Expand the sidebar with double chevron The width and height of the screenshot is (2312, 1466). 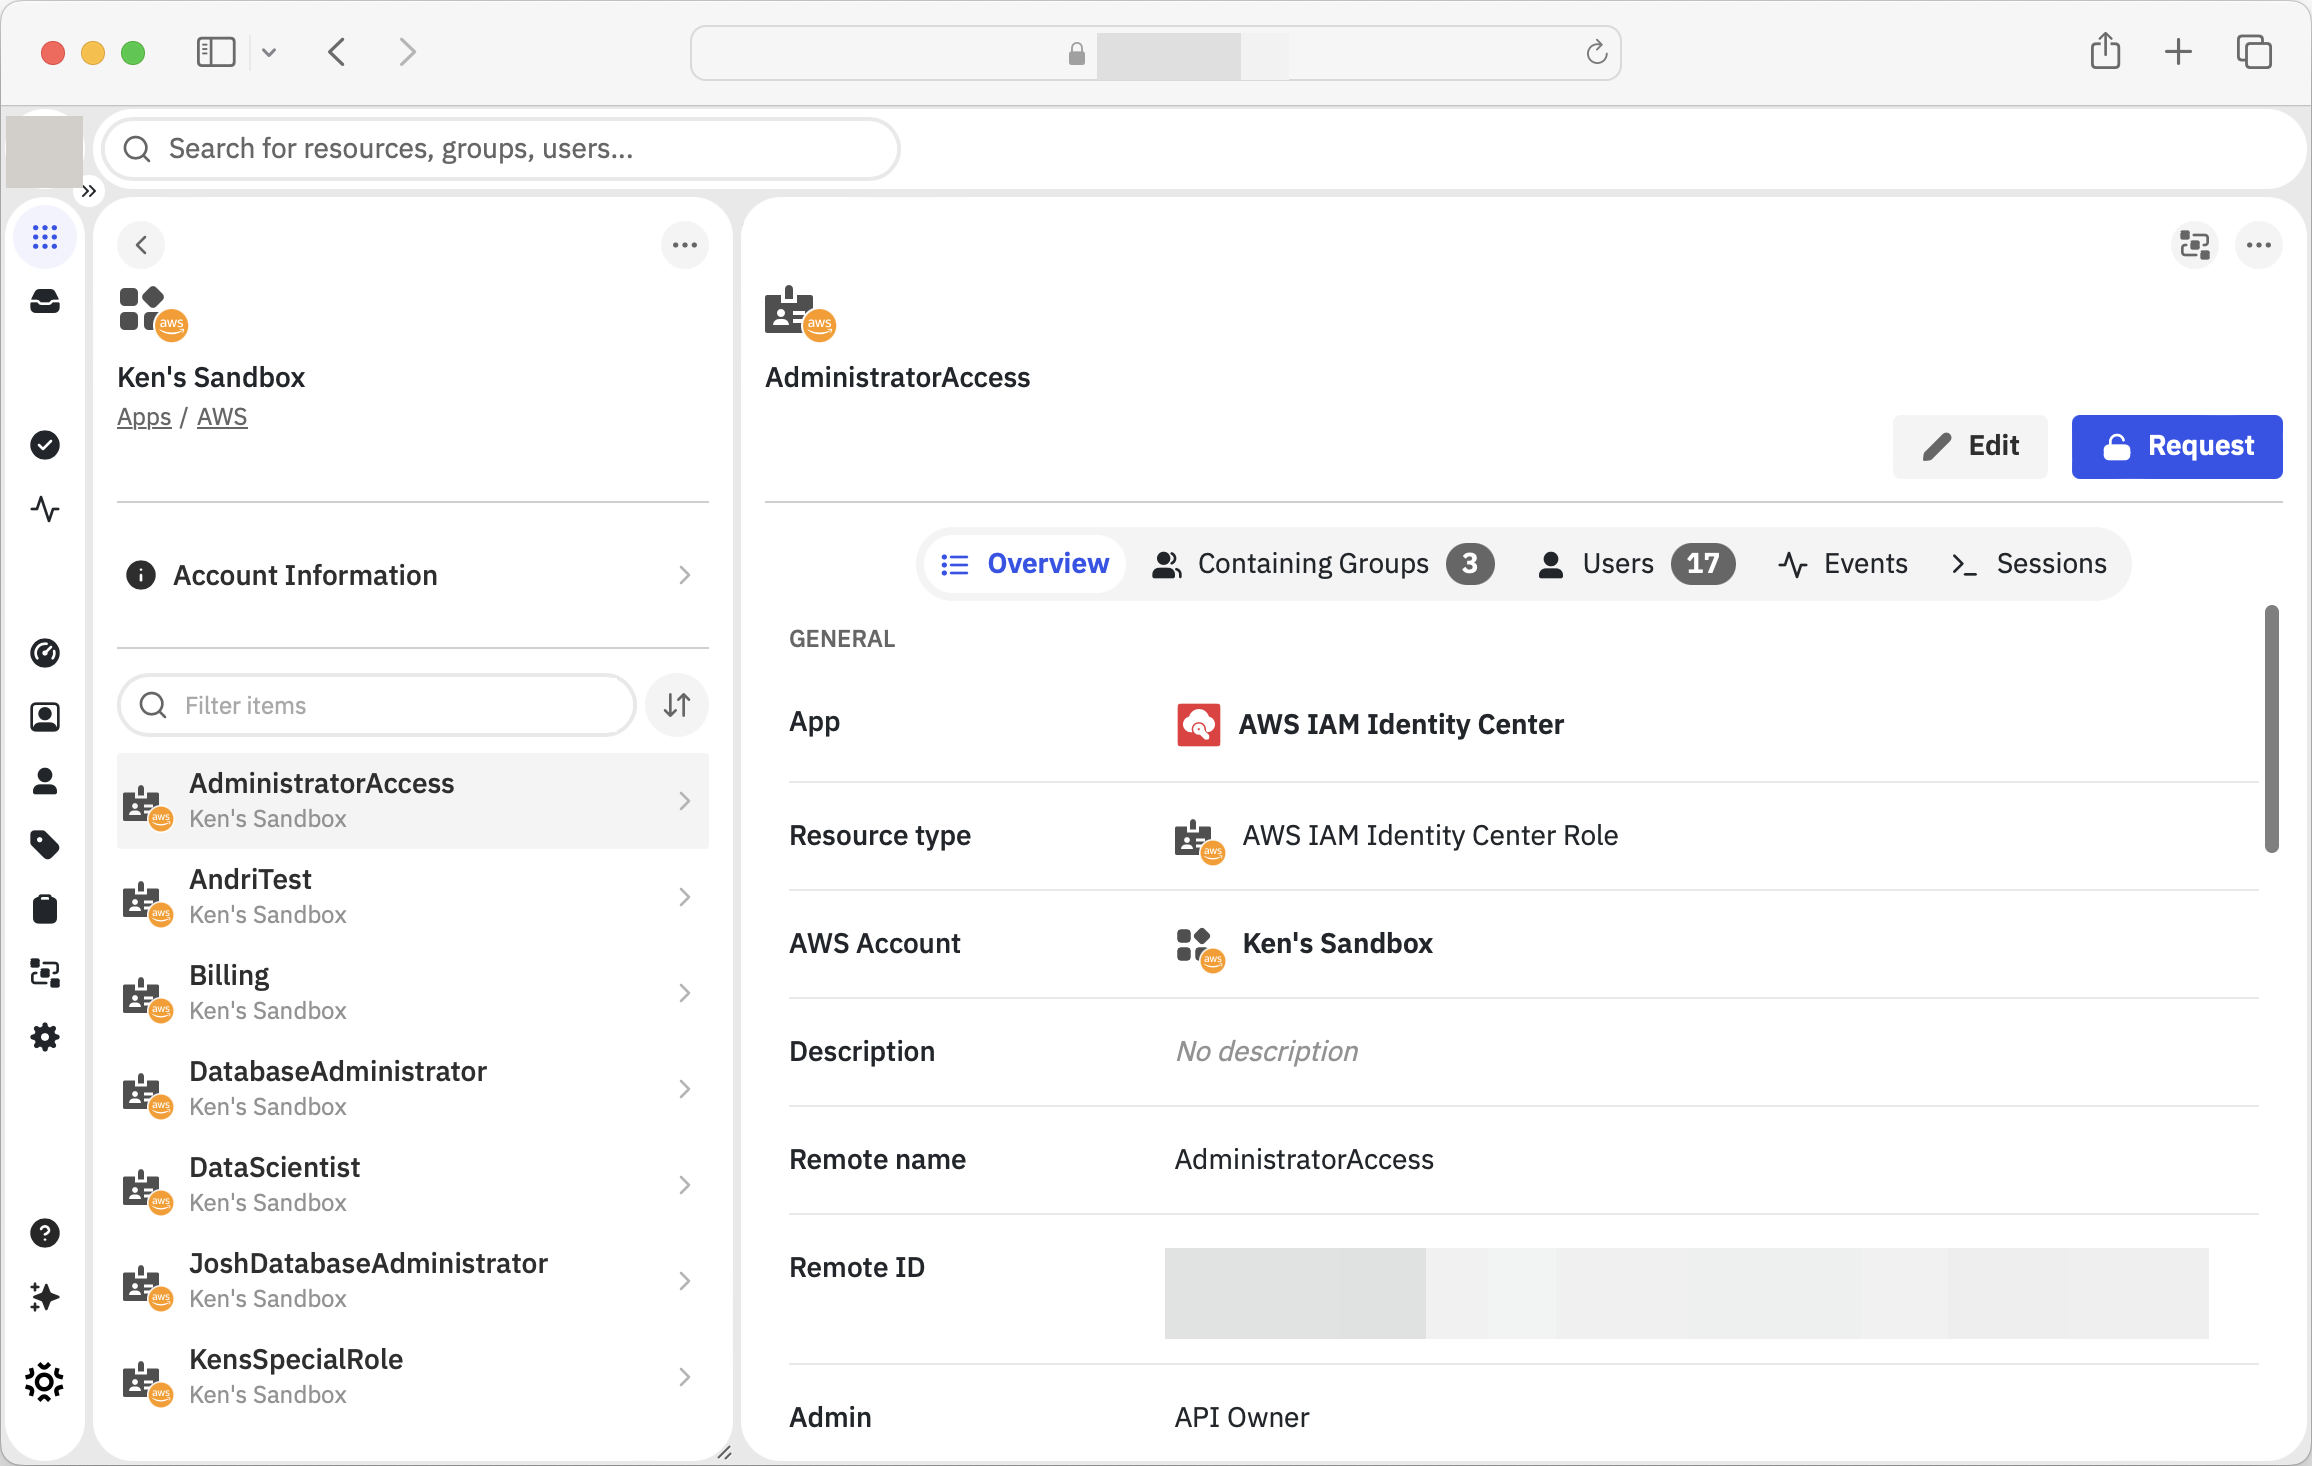[89, 191]
